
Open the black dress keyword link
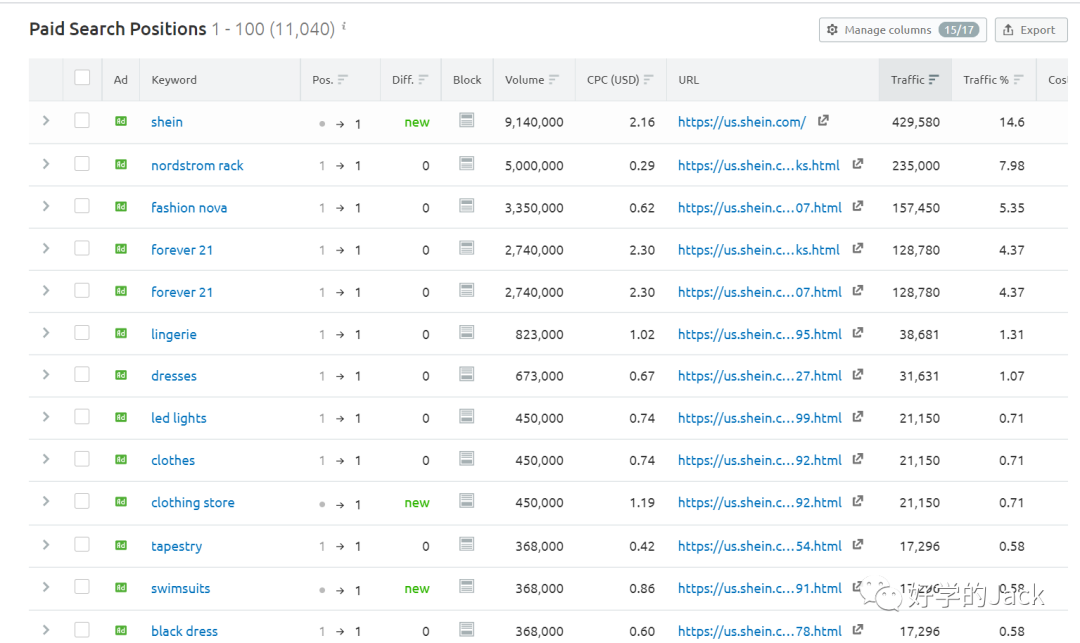pyautogui.click(x=184, y=631)
